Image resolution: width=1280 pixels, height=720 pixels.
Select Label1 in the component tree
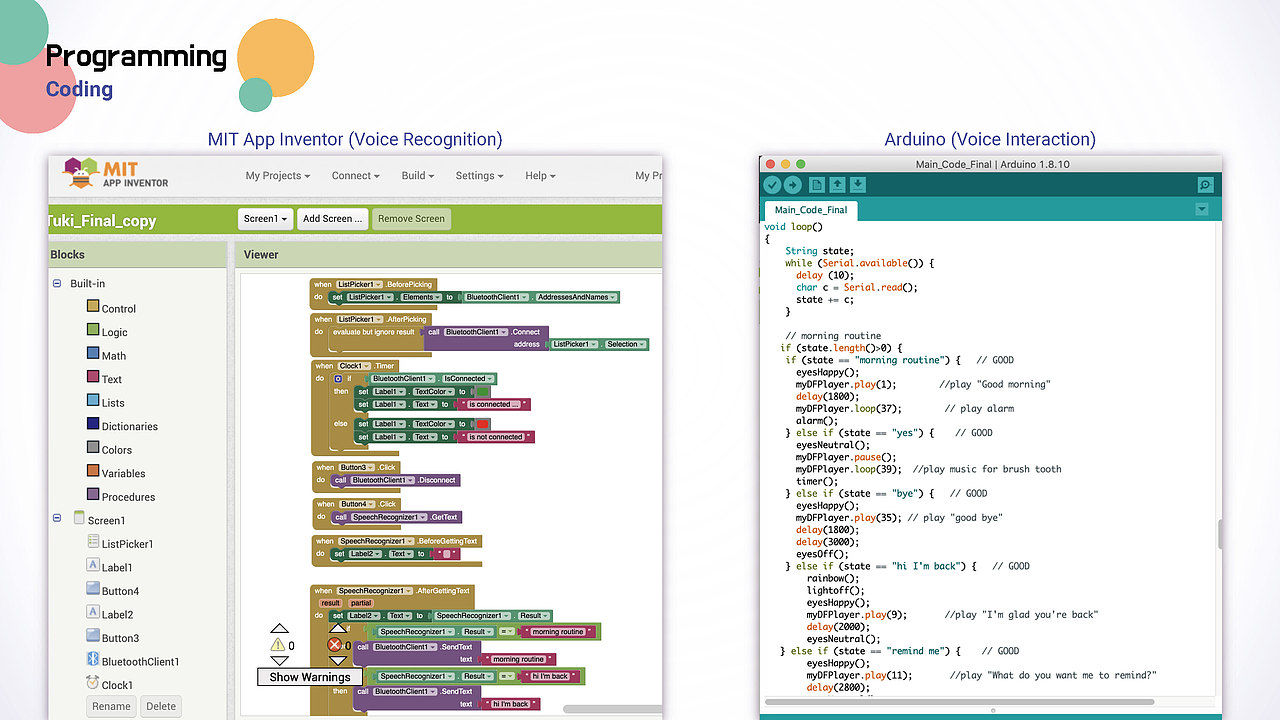click(109, 567)
